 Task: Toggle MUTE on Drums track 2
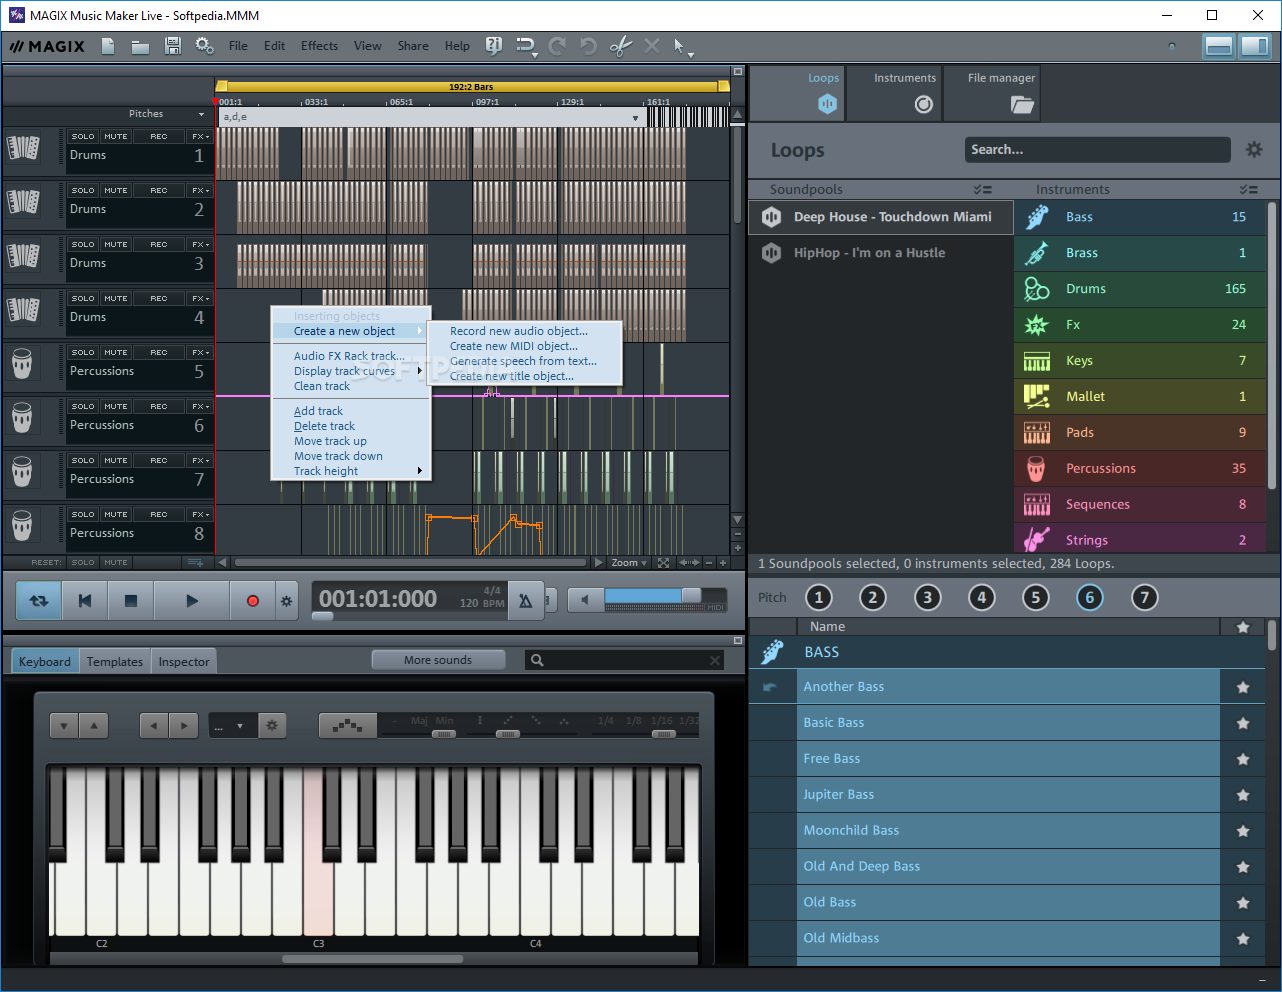click(116, 190)
